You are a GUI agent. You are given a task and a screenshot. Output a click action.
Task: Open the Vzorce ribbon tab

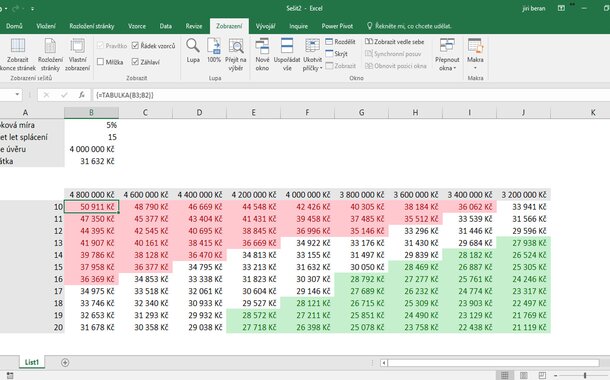(x=137, y=26)
